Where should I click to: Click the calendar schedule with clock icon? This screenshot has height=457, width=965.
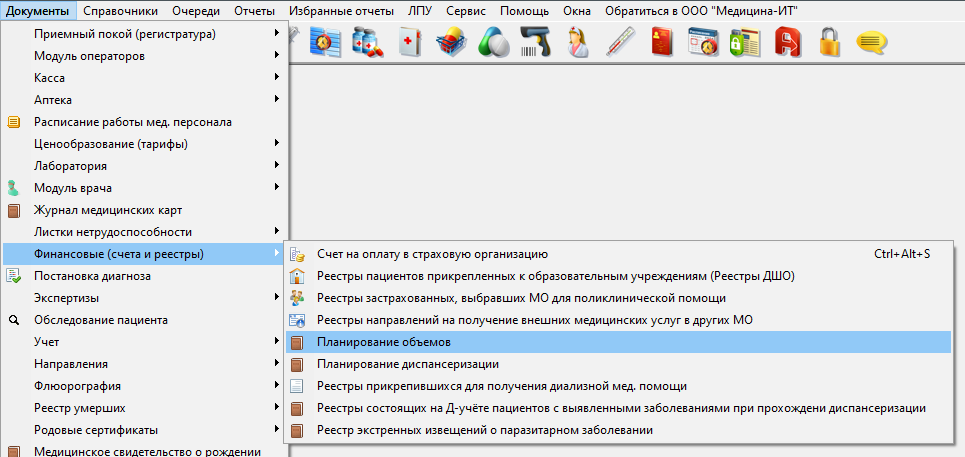click(703, 43)
